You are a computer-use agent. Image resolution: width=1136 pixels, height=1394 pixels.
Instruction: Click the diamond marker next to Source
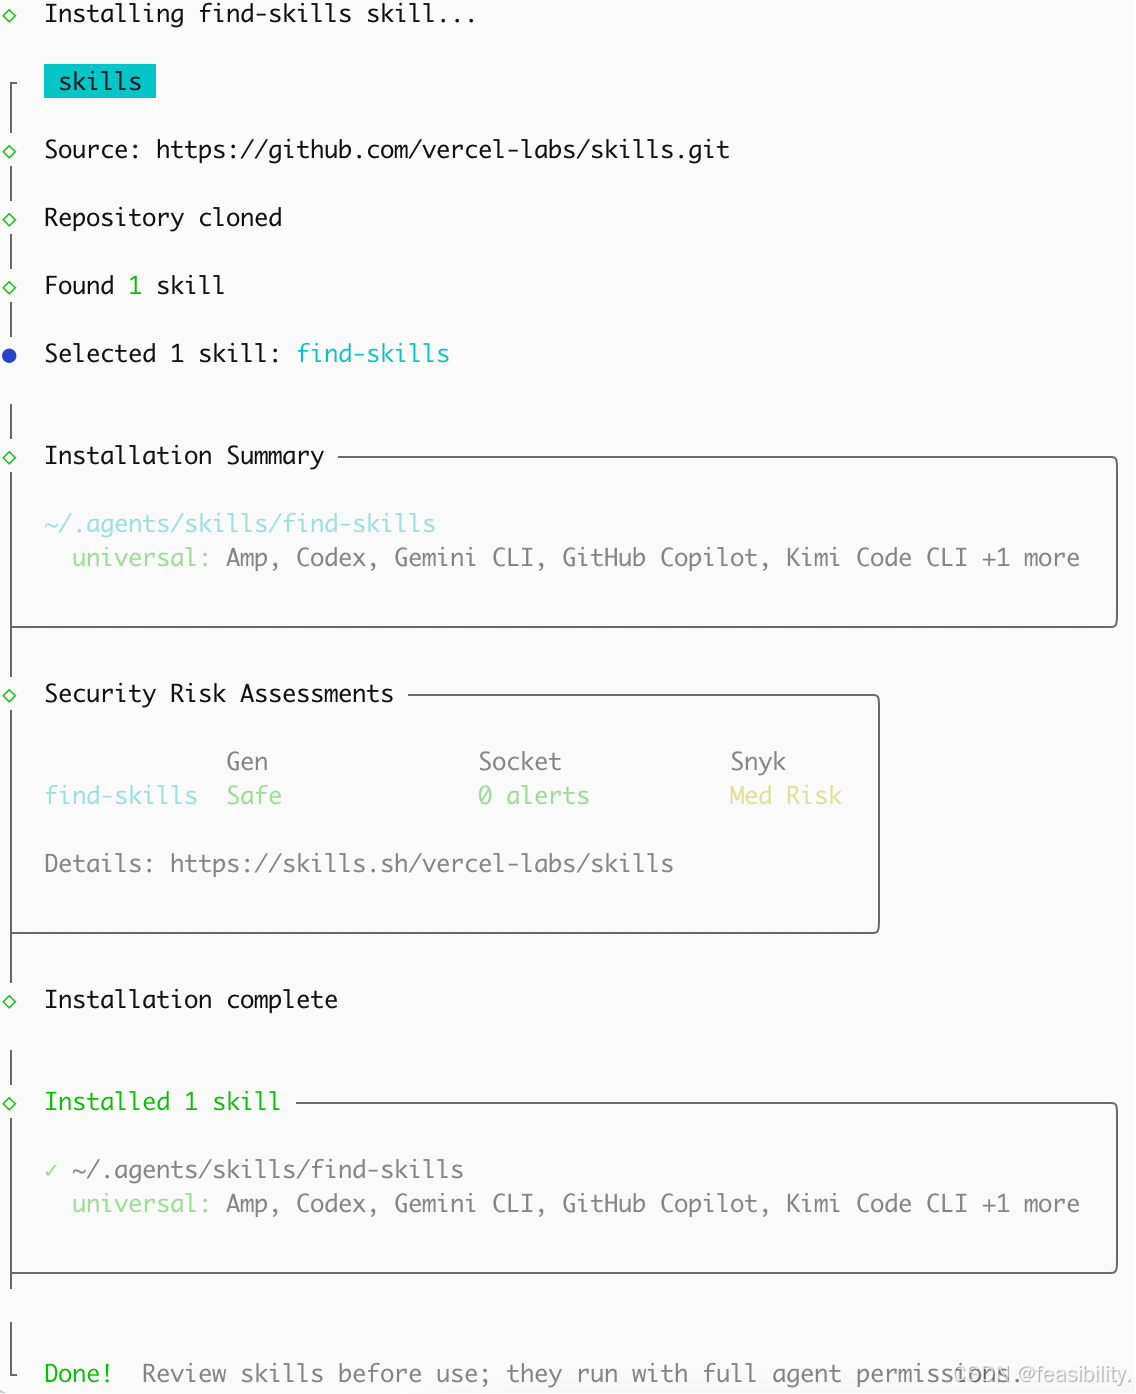(x=10, y=152)
